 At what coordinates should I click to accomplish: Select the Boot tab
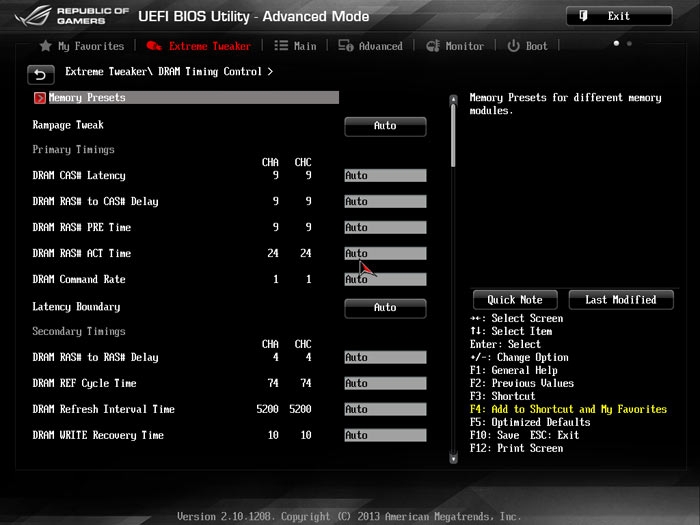click(528, 46)
